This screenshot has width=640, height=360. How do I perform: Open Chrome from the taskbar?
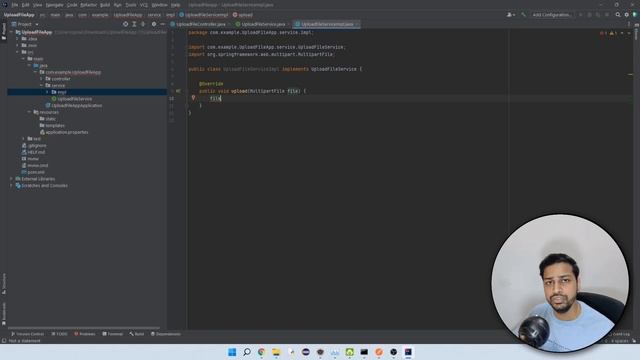coord(262,352)
